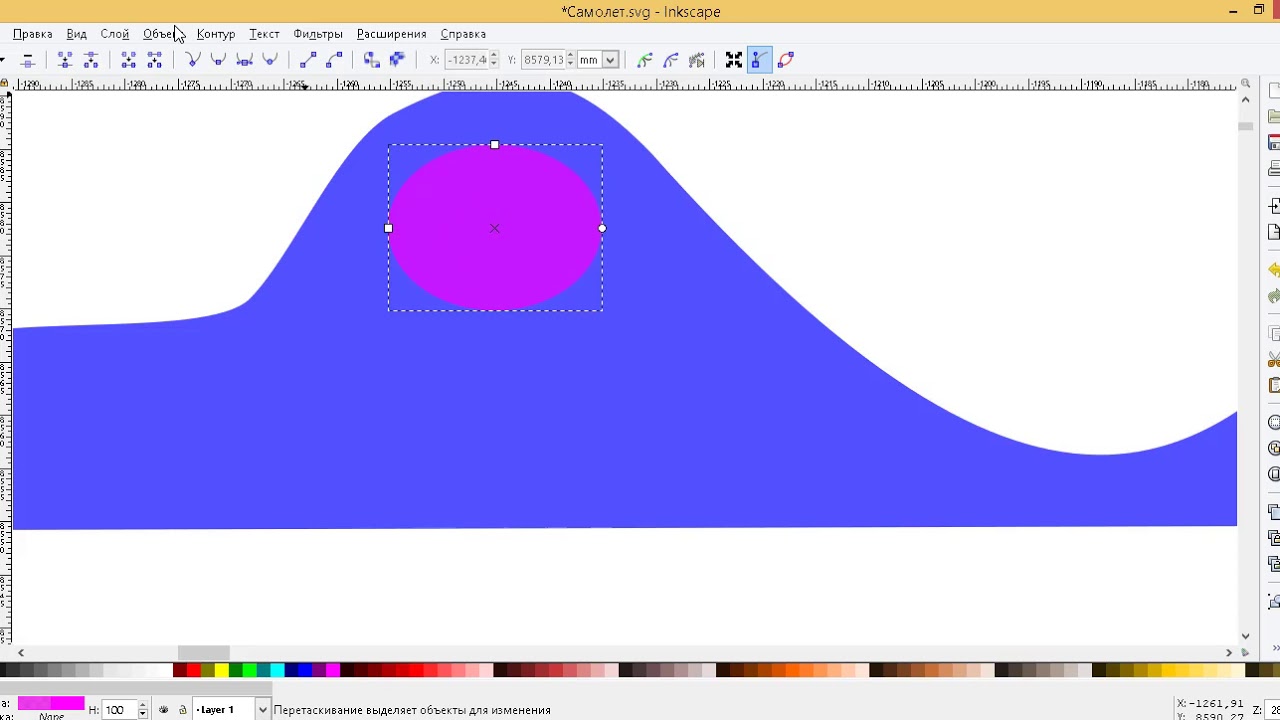
Task: Click the opacity H input field
Action: (119, 710)
